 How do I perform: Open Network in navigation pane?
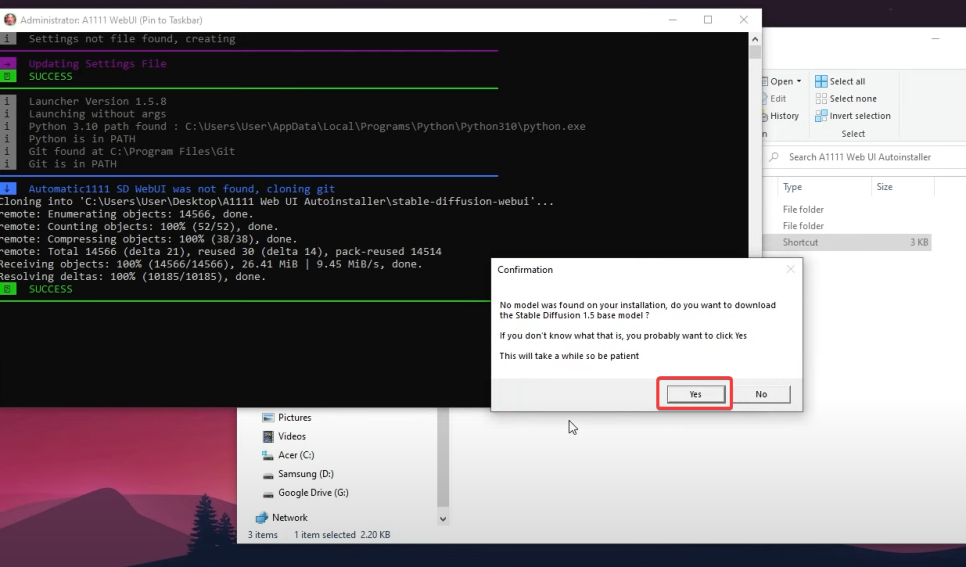tap(290, 518)
